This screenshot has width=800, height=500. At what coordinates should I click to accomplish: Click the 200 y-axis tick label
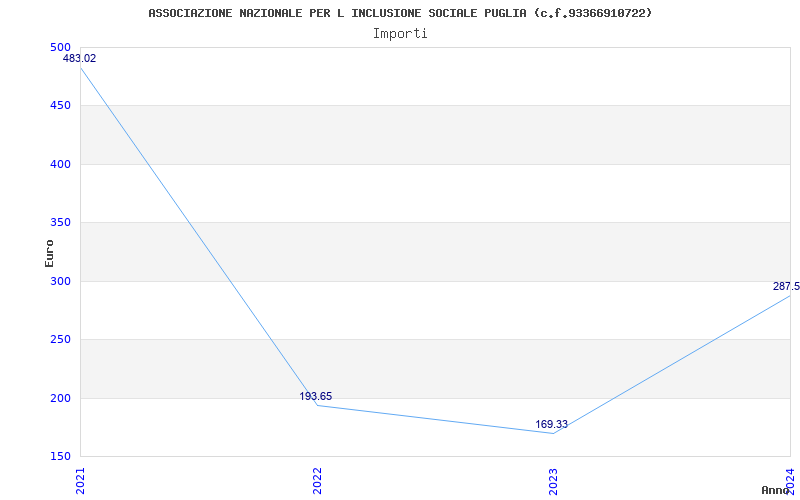pyautogui.click(x=60, y=398)
